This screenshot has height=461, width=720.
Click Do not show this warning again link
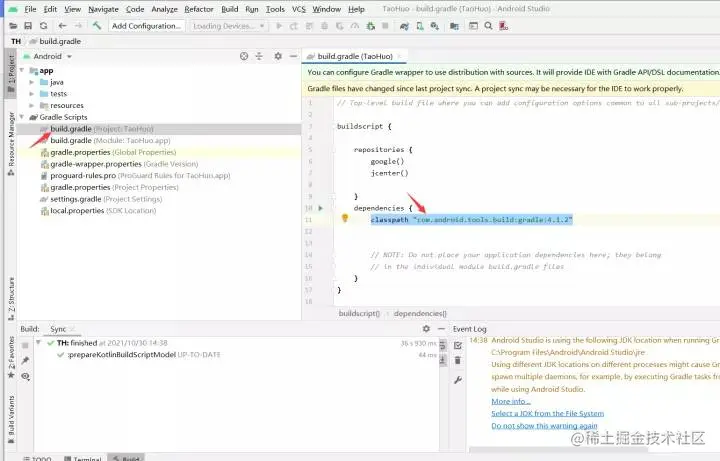tap(544, 426)
